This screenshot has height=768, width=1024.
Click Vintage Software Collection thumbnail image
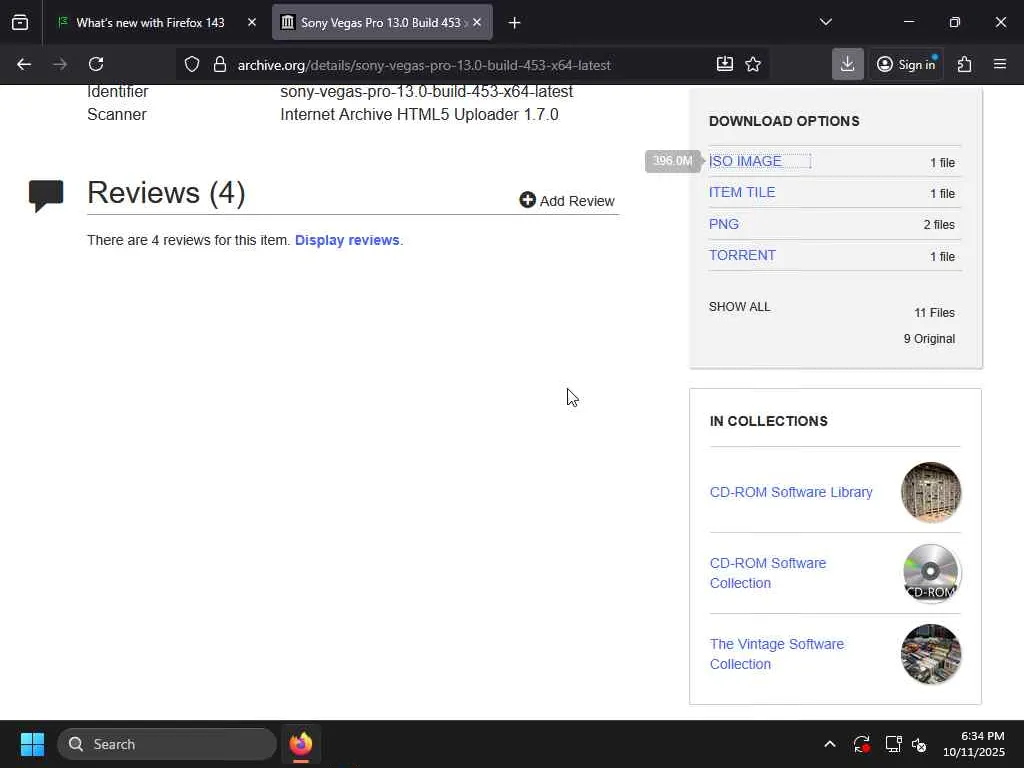click(931, 654)
